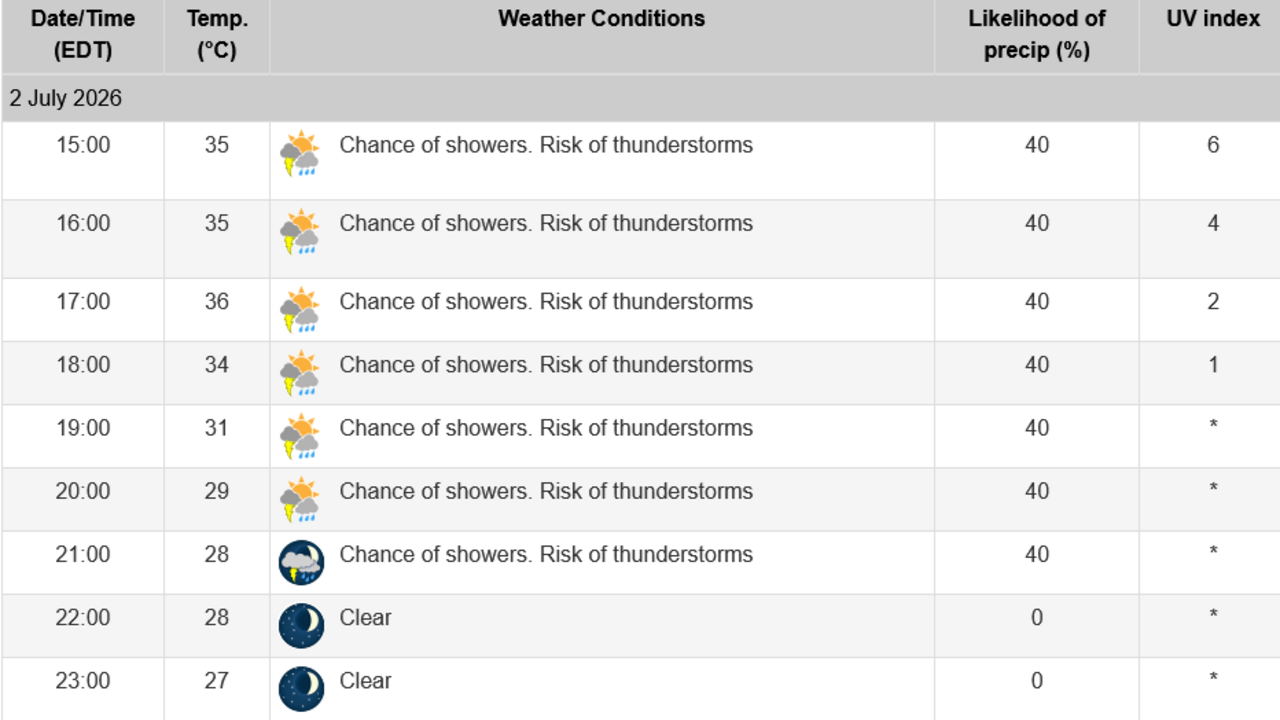Click the 21:00 time cell

(x=83, y=554)
